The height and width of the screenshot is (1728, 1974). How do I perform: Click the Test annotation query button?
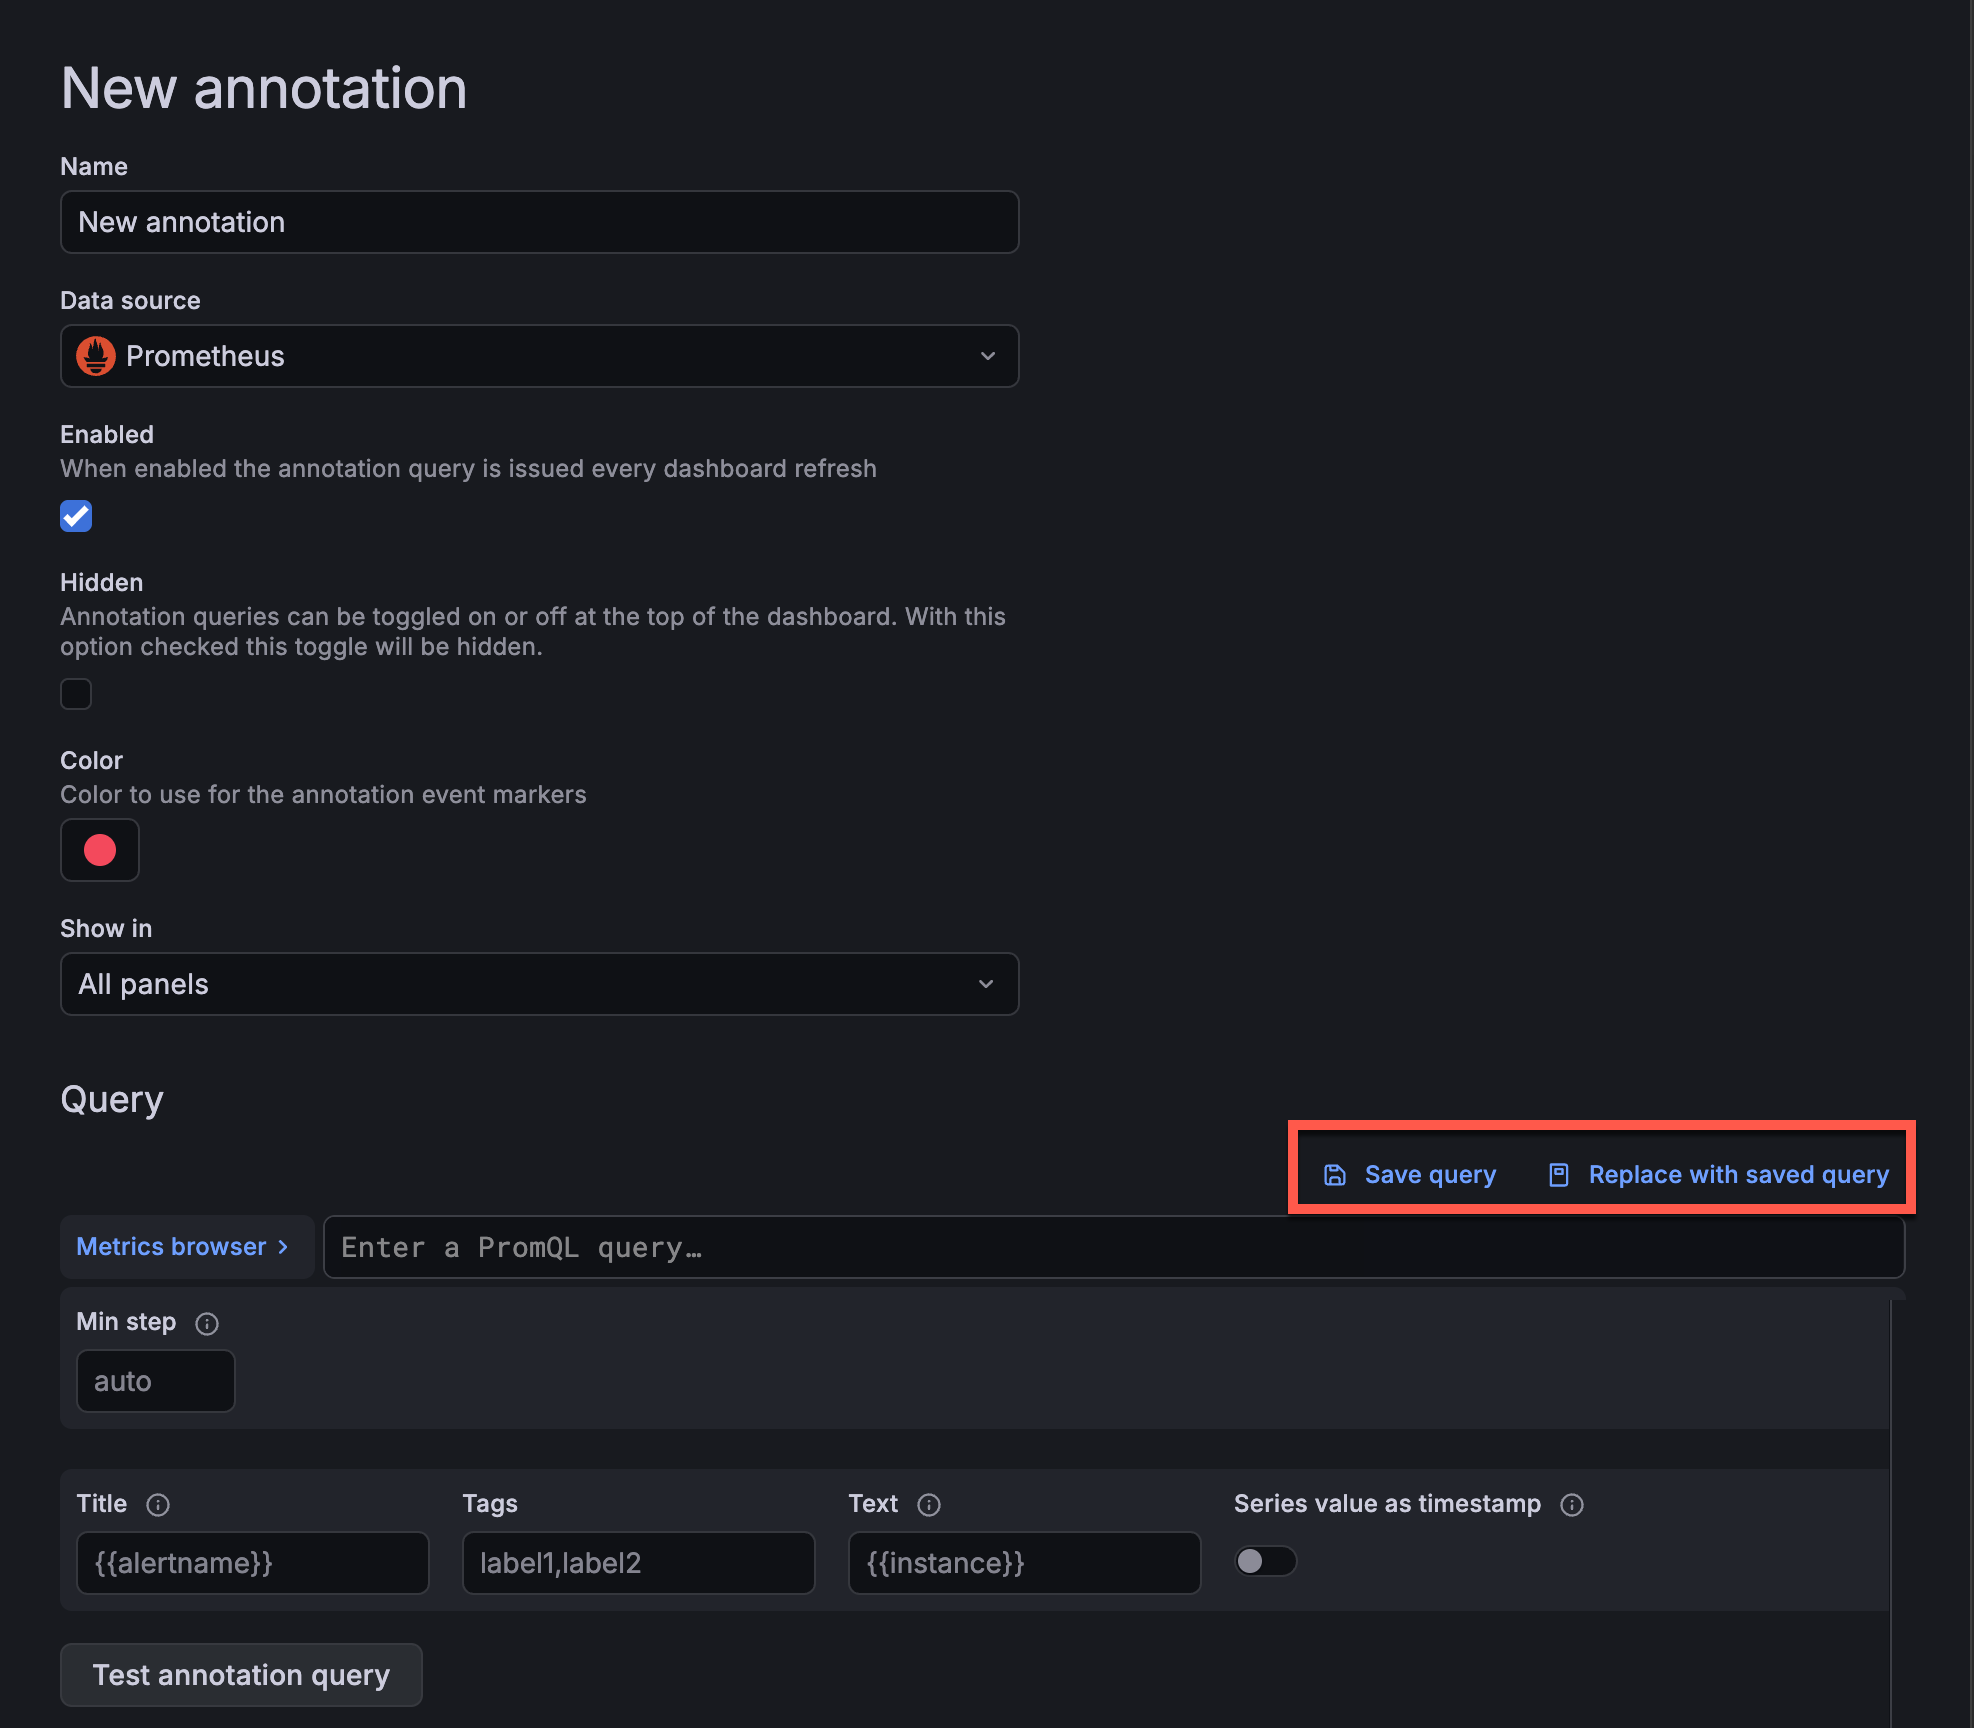240,1675
